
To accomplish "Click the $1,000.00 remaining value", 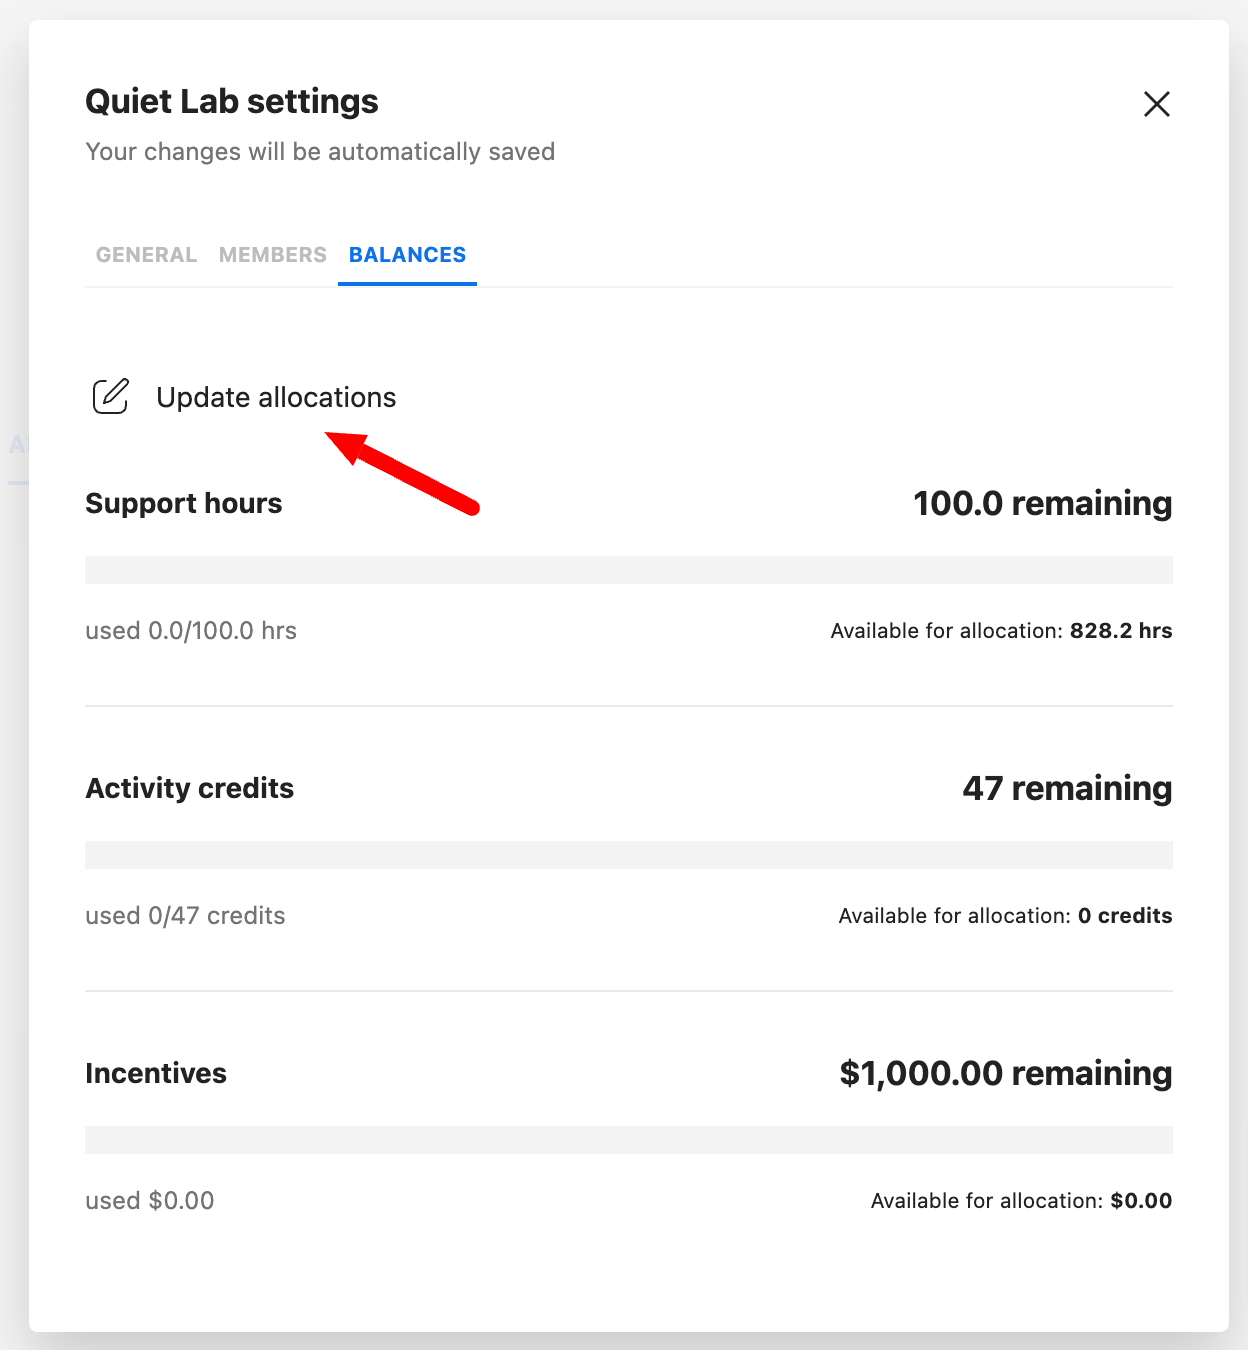I will [1006, 1073].
